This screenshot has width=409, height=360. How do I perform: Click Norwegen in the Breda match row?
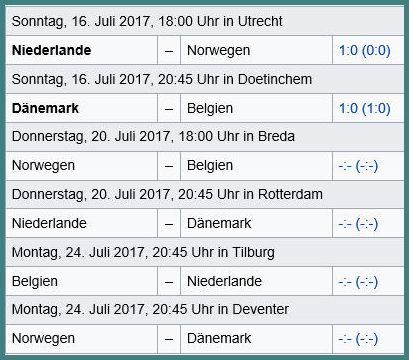click(x=43, y=166)
